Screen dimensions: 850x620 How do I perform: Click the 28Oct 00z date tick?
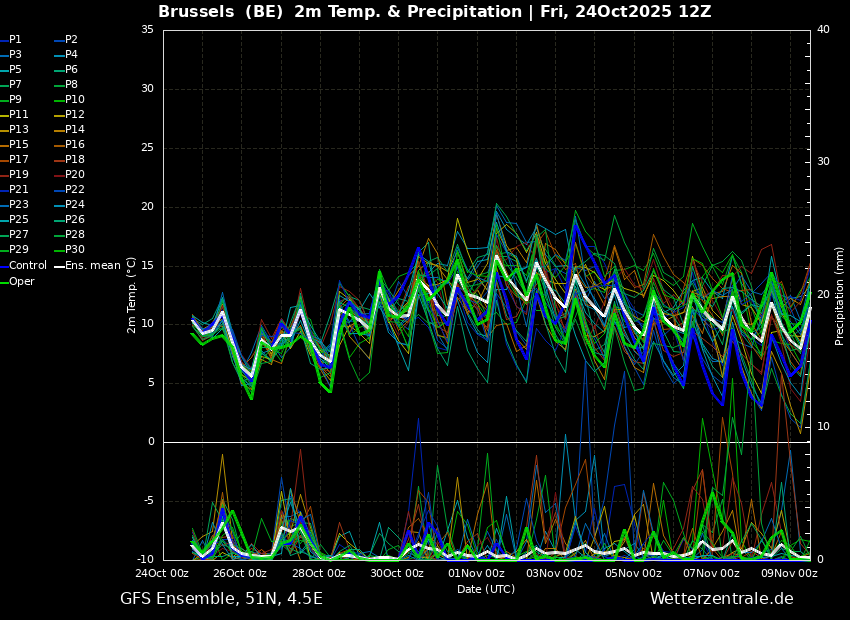coord(319,573)
